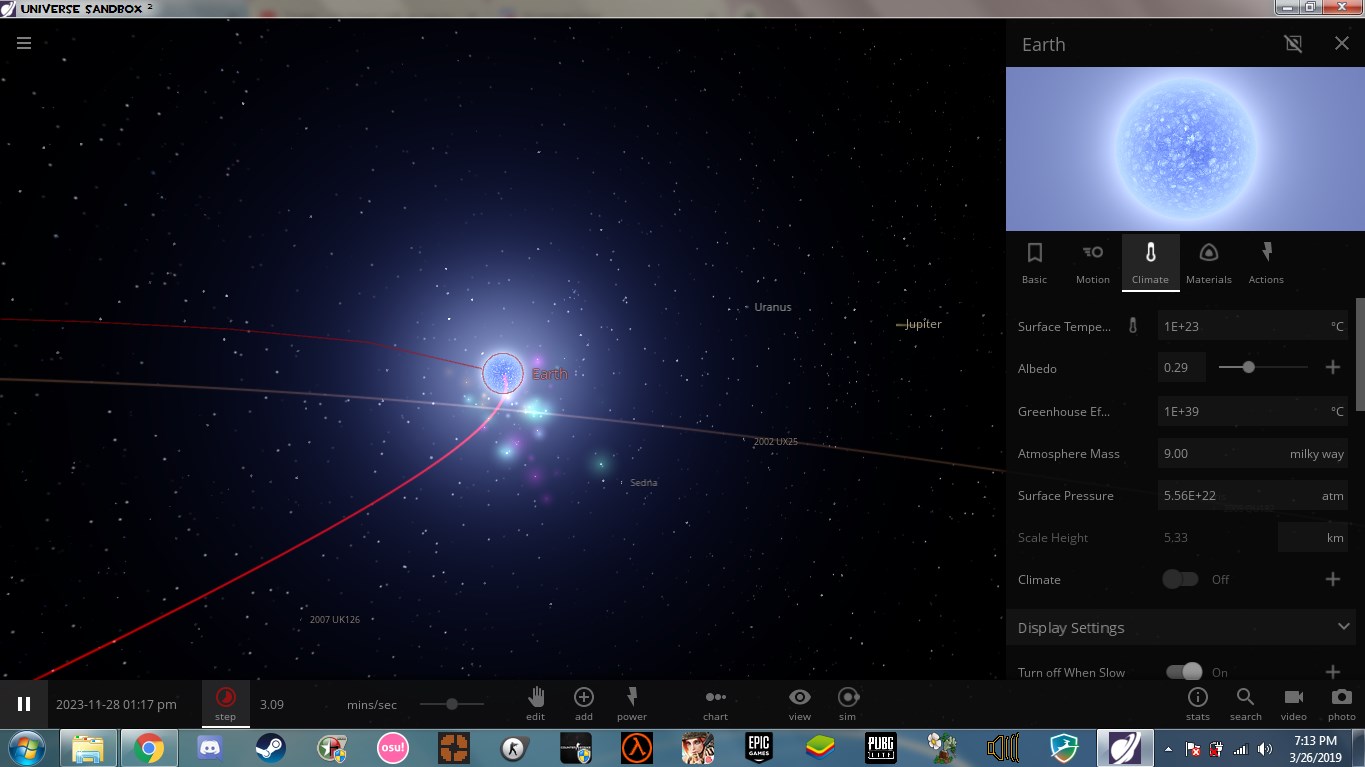Open Google Chrome from the taskbar
Viewport: 1365px width, 767px height.
(149, 747)
